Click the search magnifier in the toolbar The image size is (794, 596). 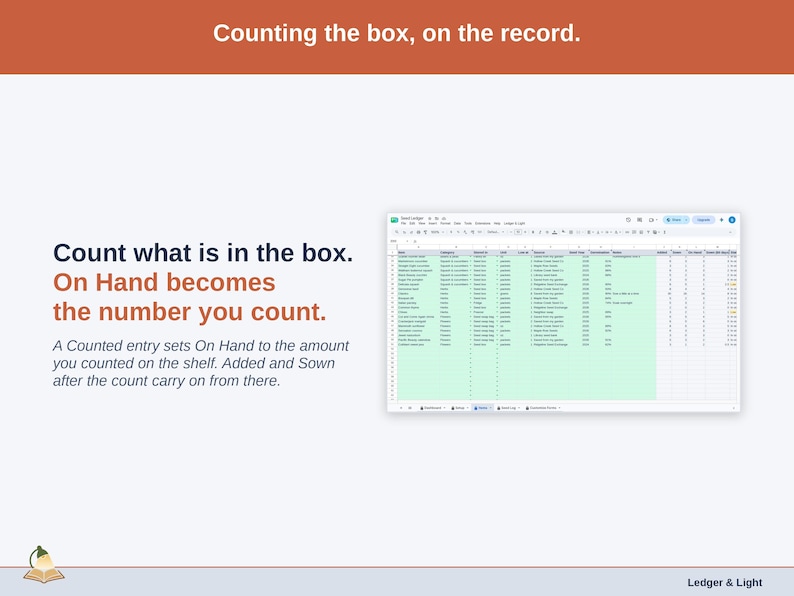point(396,232)
